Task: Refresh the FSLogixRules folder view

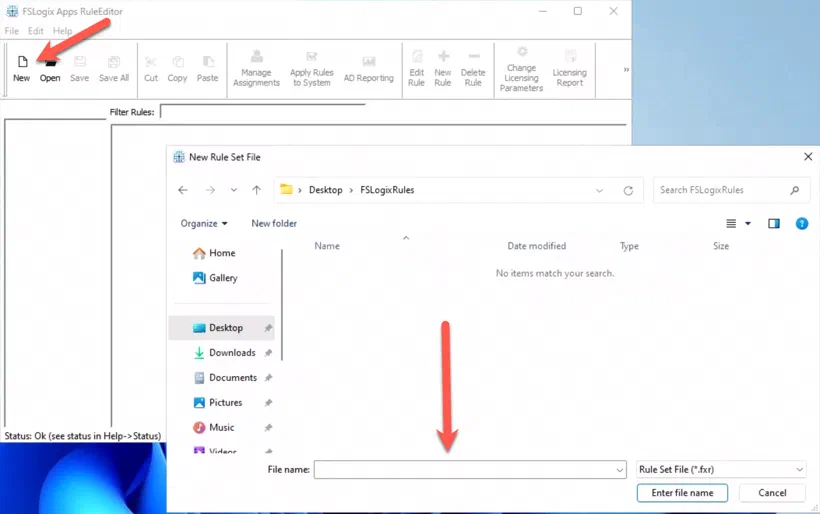Action: pos(628,190)
